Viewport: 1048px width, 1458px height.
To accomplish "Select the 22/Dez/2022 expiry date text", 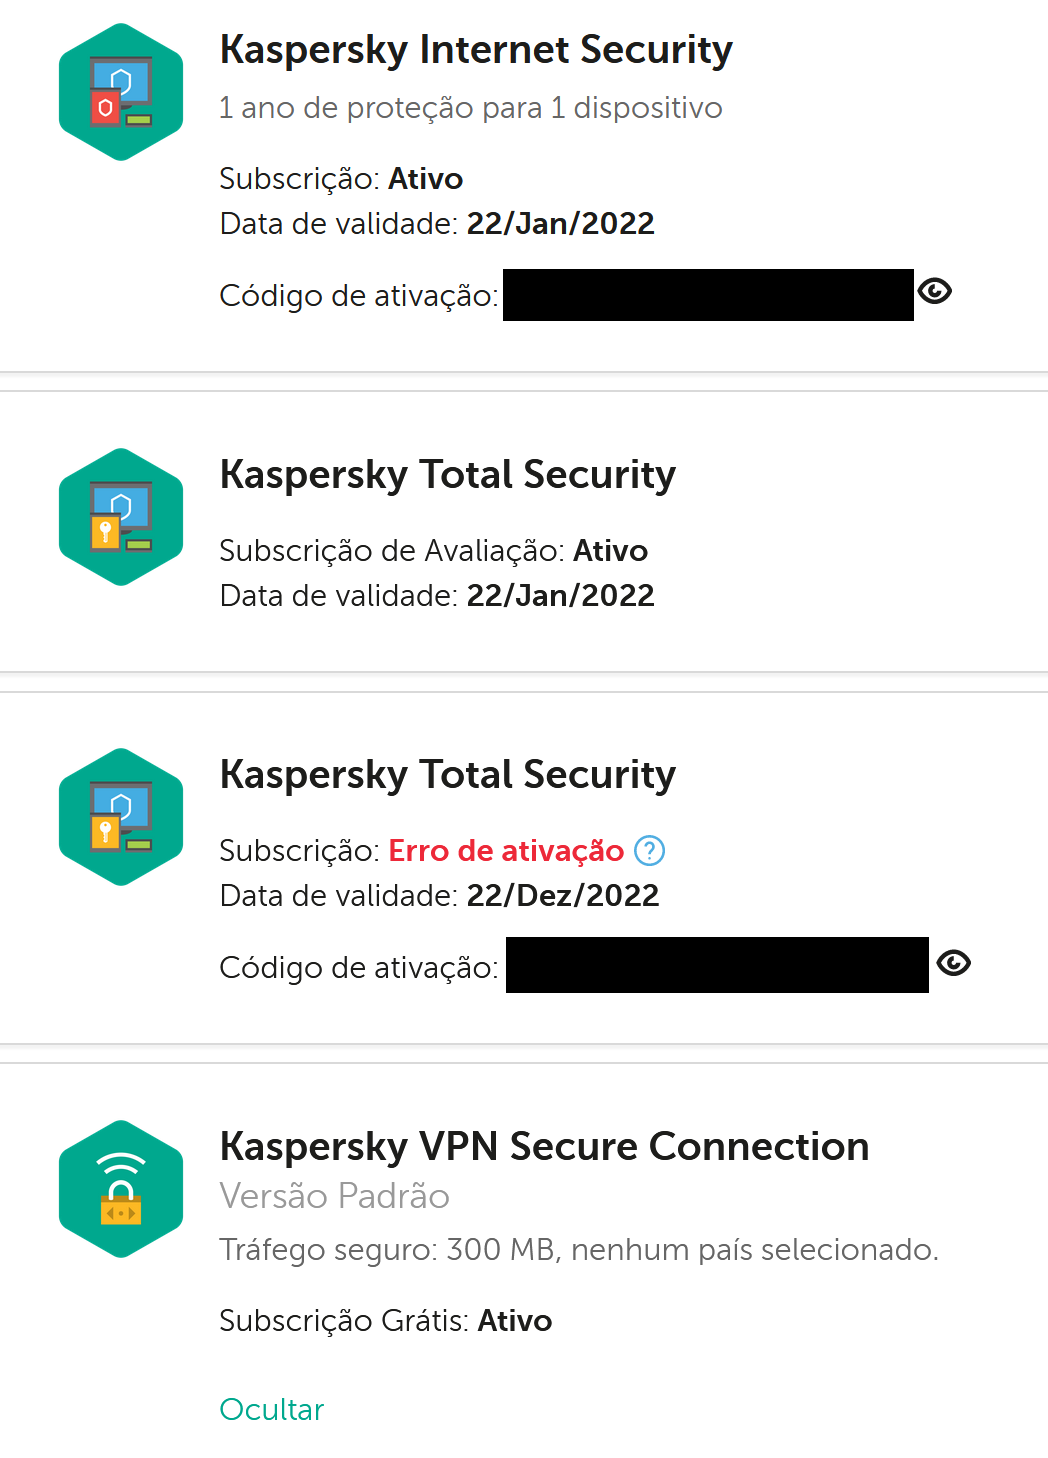I will click(563, 895).
